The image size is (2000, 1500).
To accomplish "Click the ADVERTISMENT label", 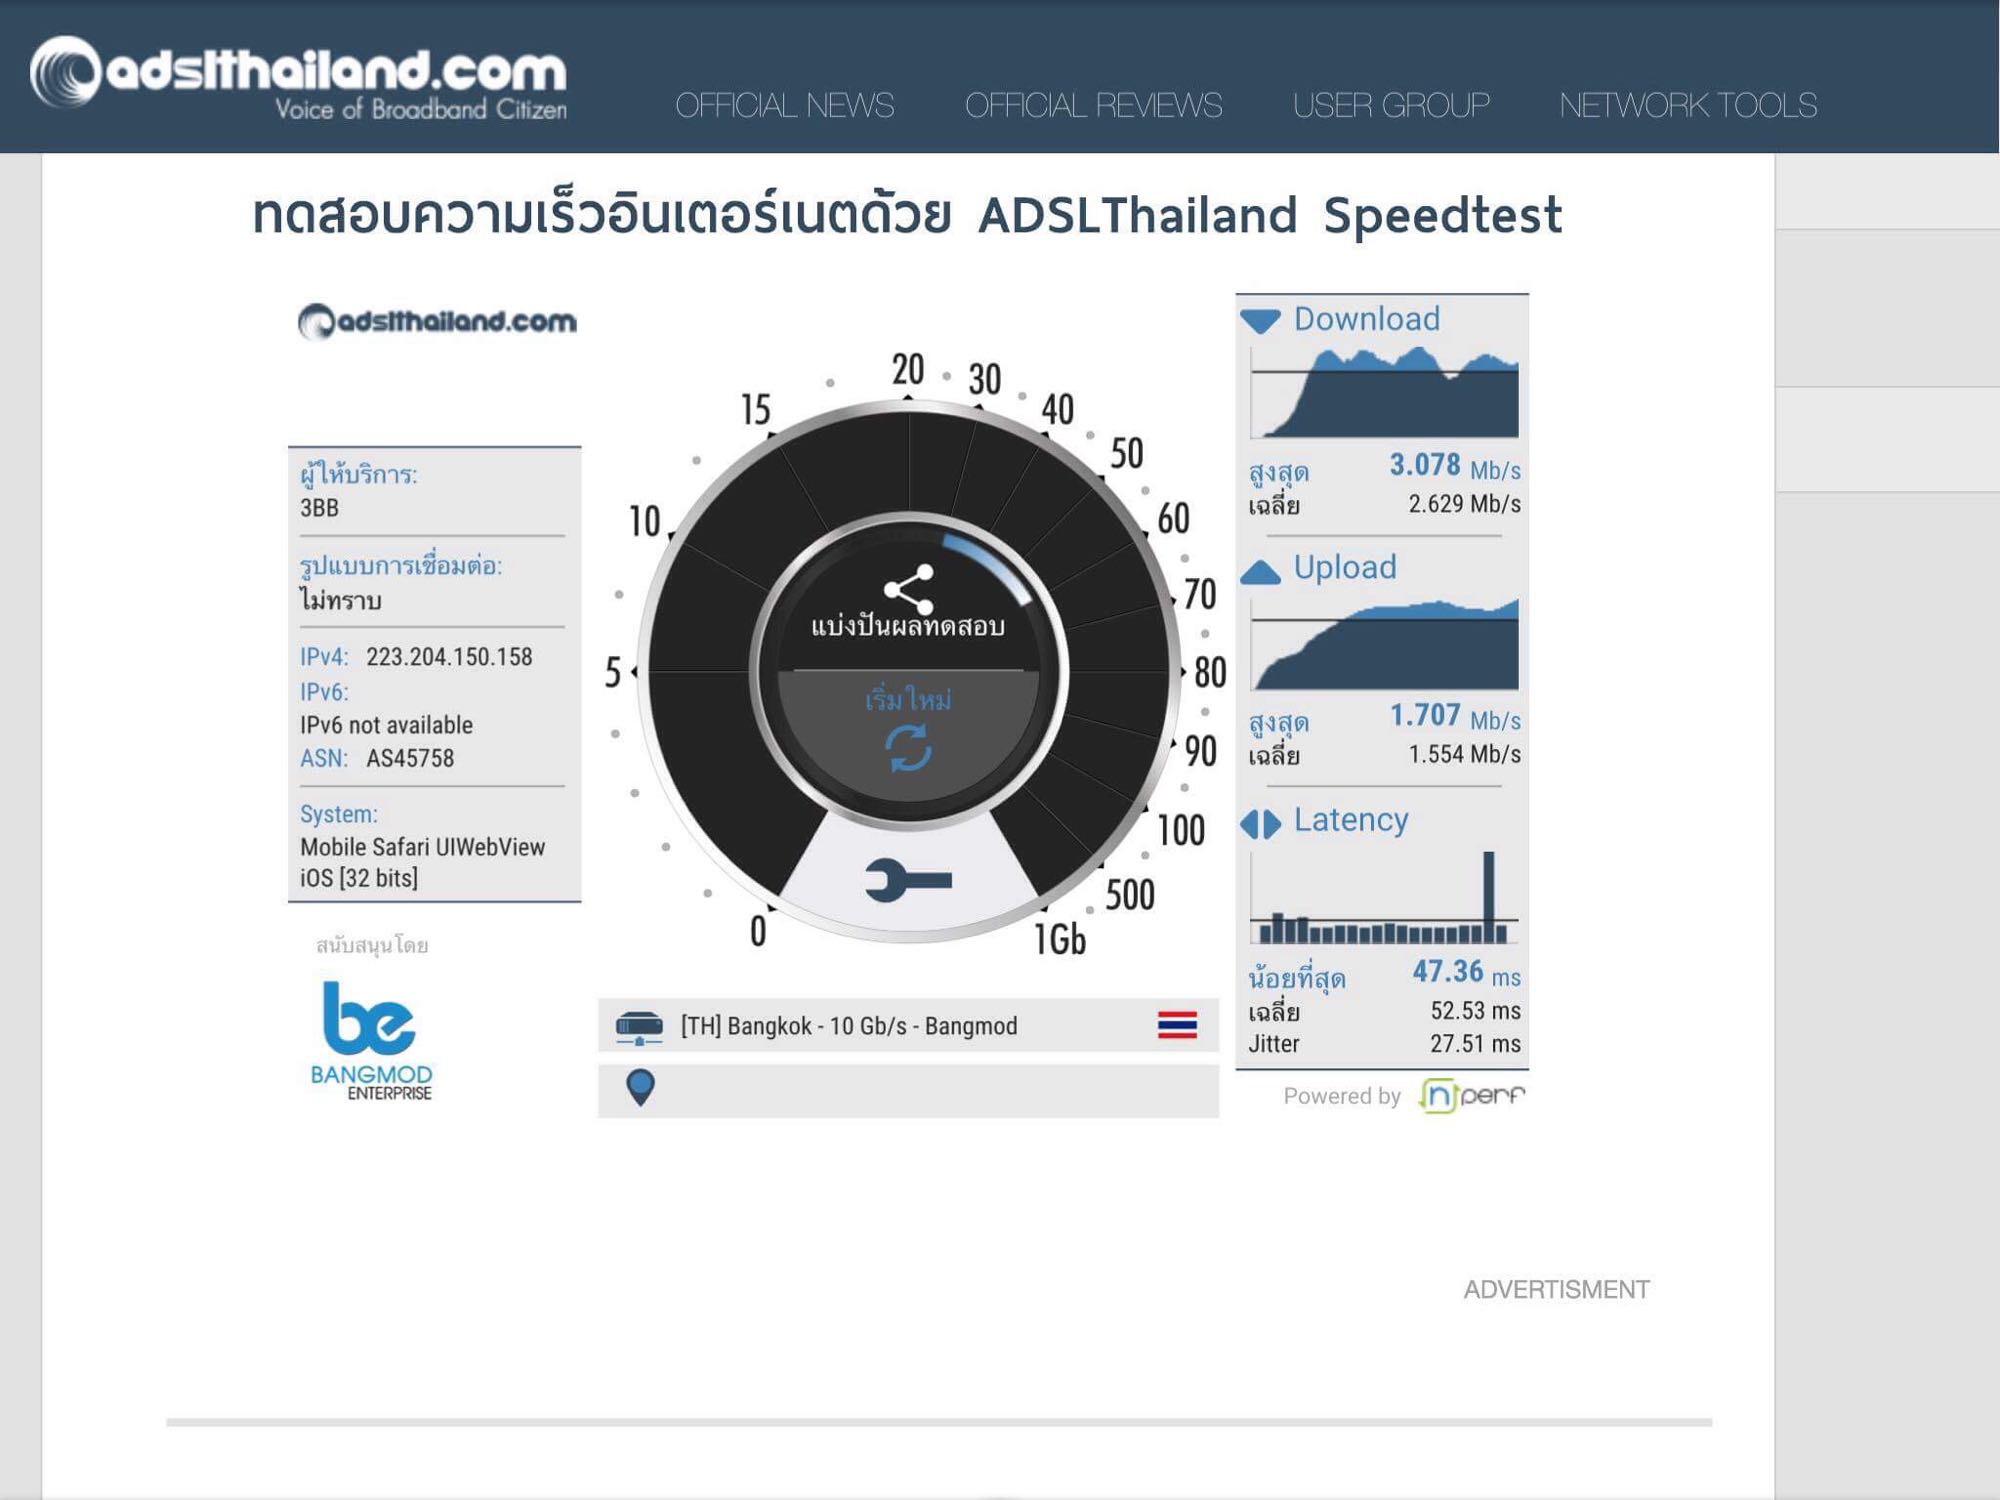I will (x=1557, y=1290).
